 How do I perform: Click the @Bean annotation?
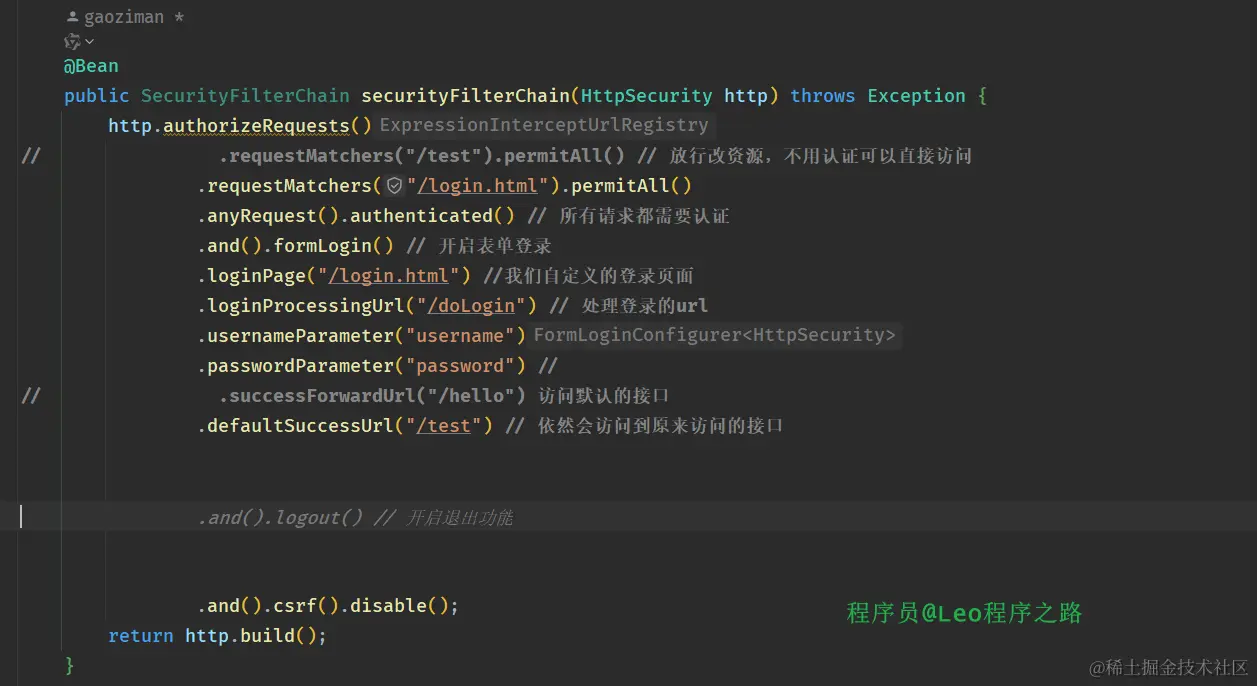(x=91, y=66)
